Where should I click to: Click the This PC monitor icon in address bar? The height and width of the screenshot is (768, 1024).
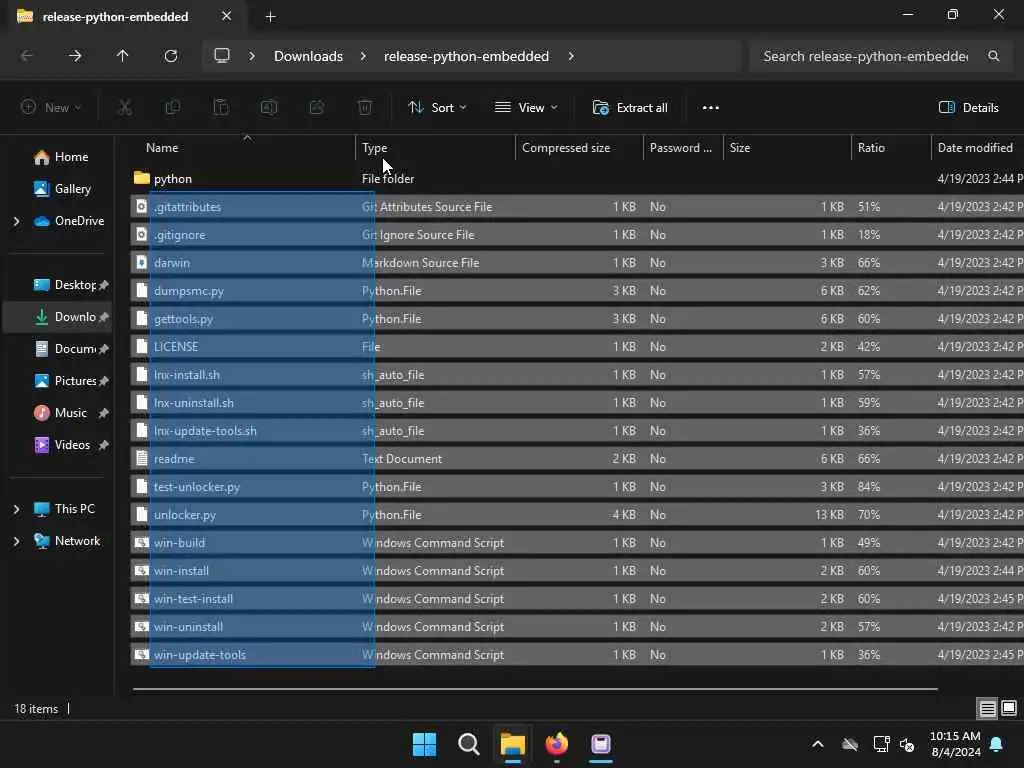point(222,56)
